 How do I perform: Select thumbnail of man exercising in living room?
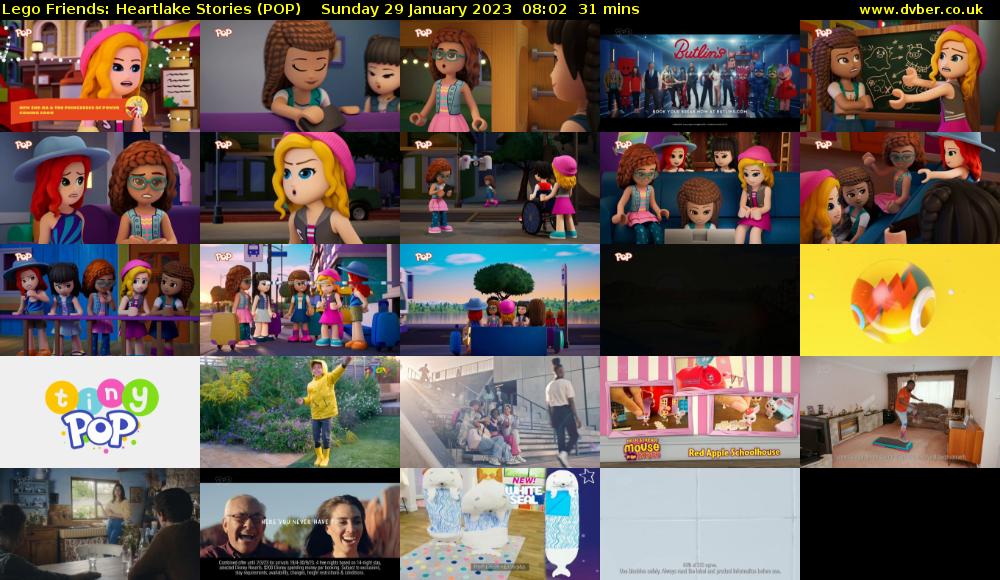(900, 412)
